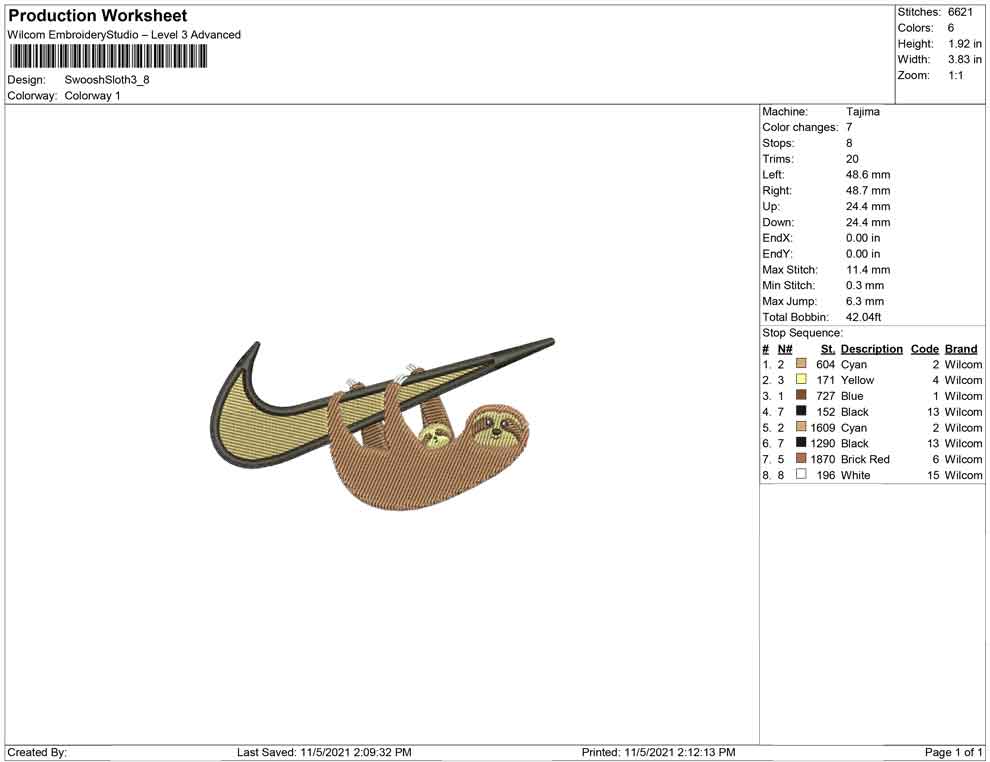Click the 'Brand' column header
The height and width of the screenshot is (762, 990).
click(x=961, y=349)
